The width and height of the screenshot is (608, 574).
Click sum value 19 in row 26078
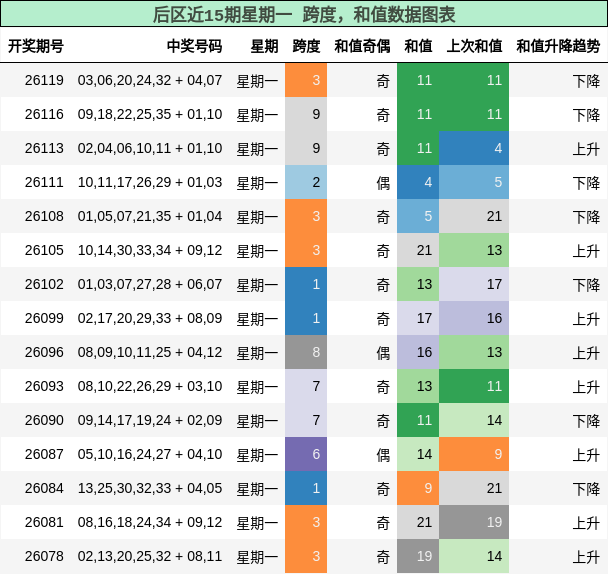coord(418,556)
